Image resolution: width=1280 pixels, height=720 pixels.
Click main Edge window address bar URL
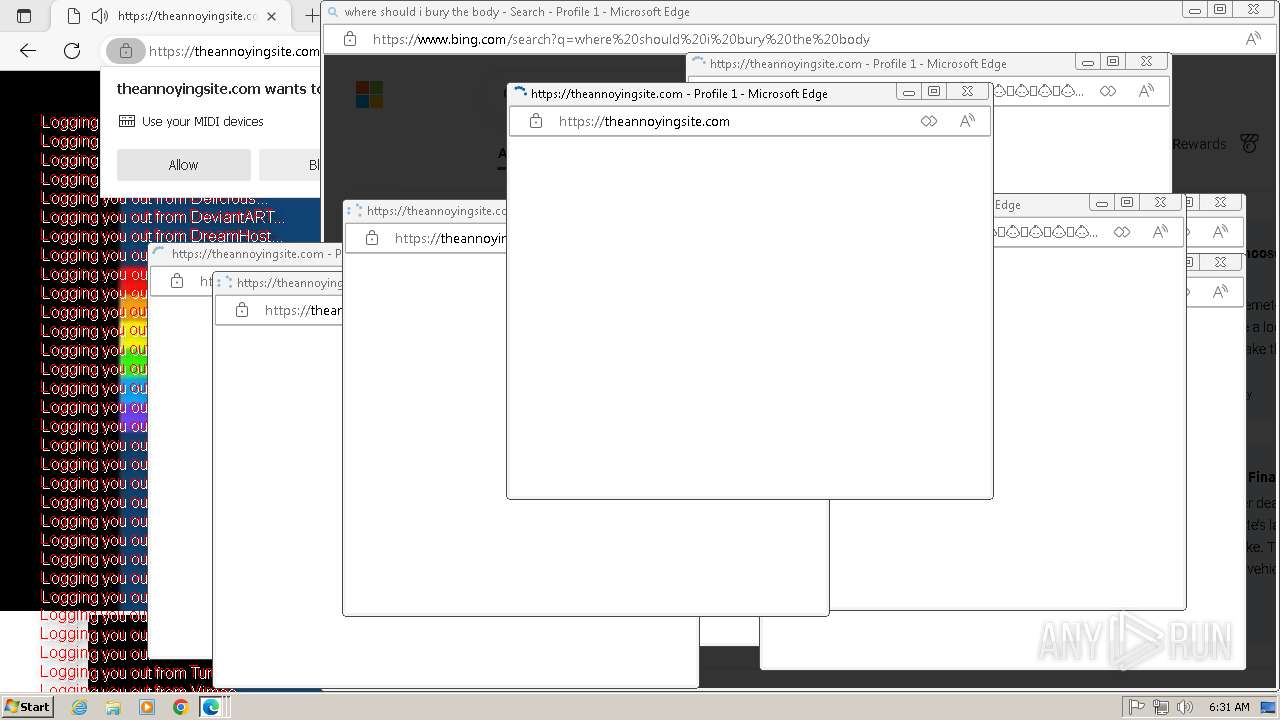(233, 51)
